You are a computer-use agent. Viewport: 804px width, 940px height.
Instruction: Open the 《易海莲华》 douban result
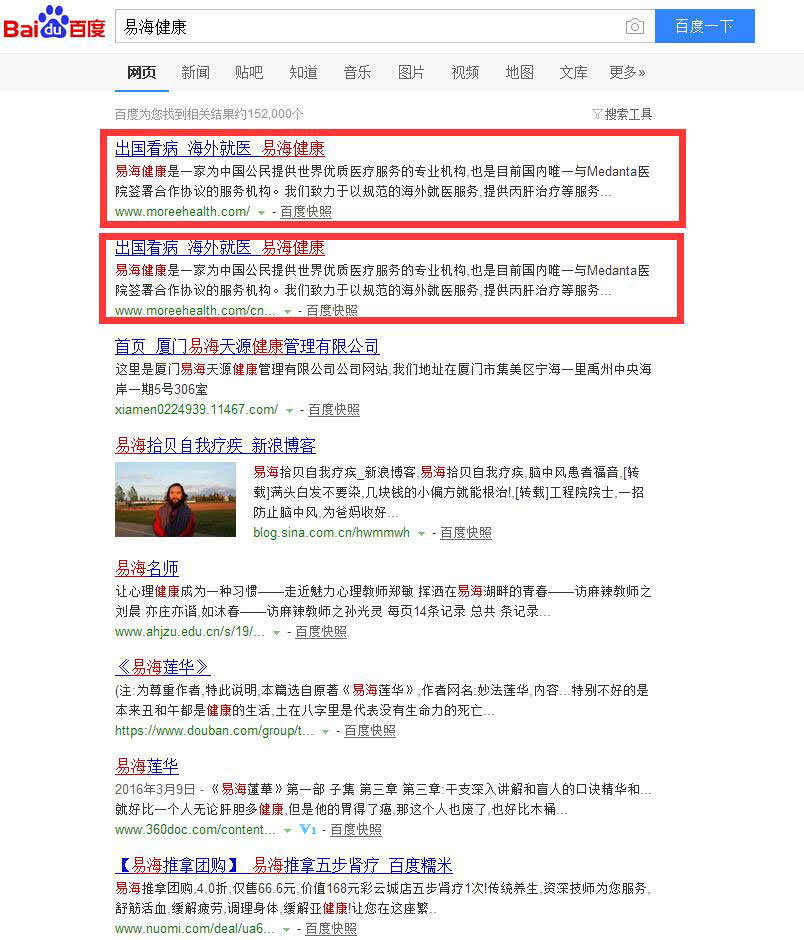(x=162, y=667)
